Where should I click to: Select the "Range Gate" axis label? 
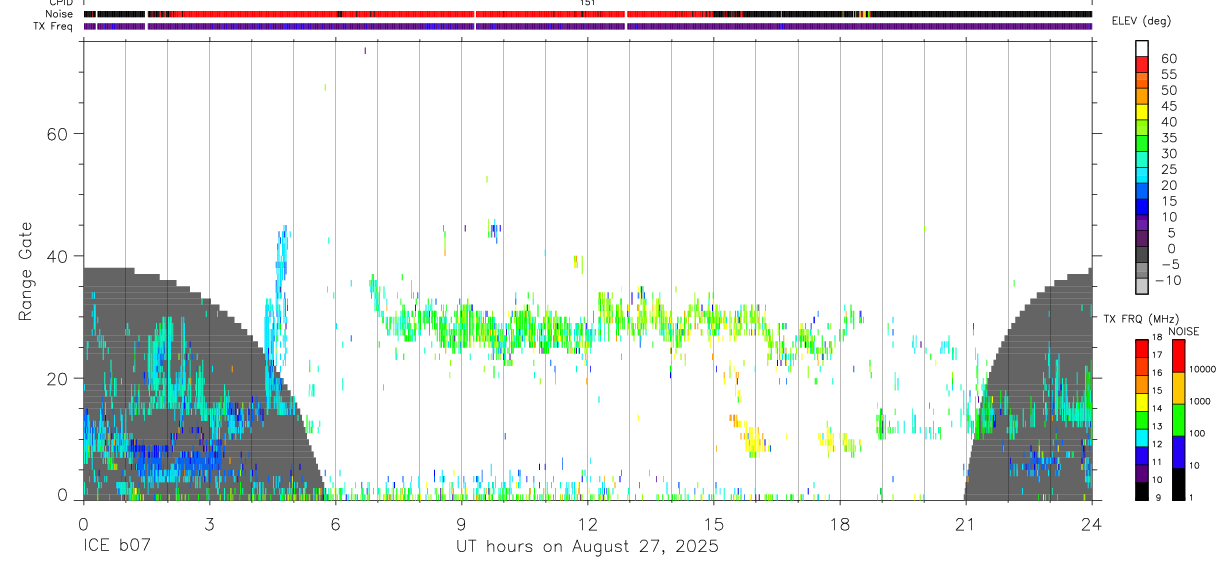(26, 269)
